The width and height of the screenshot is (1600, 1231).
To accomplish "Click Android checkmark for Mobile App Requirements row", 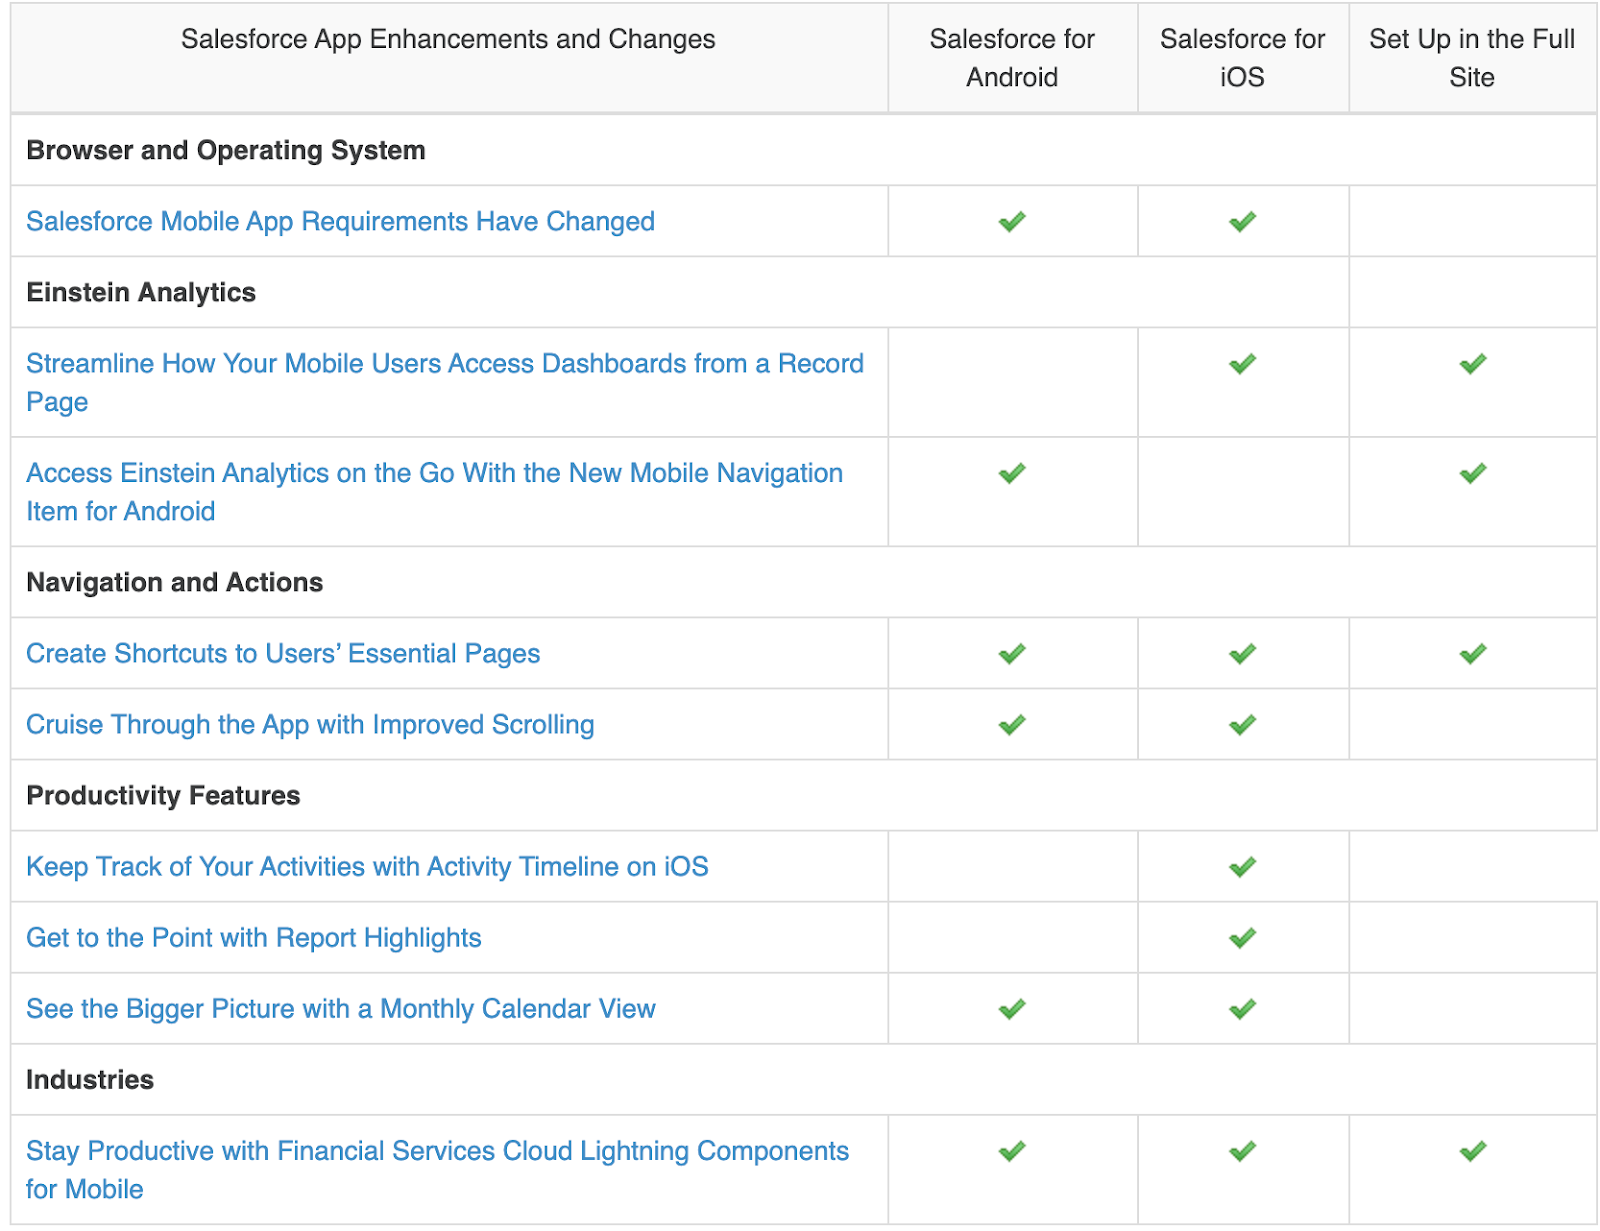I will coord(1012,221).
